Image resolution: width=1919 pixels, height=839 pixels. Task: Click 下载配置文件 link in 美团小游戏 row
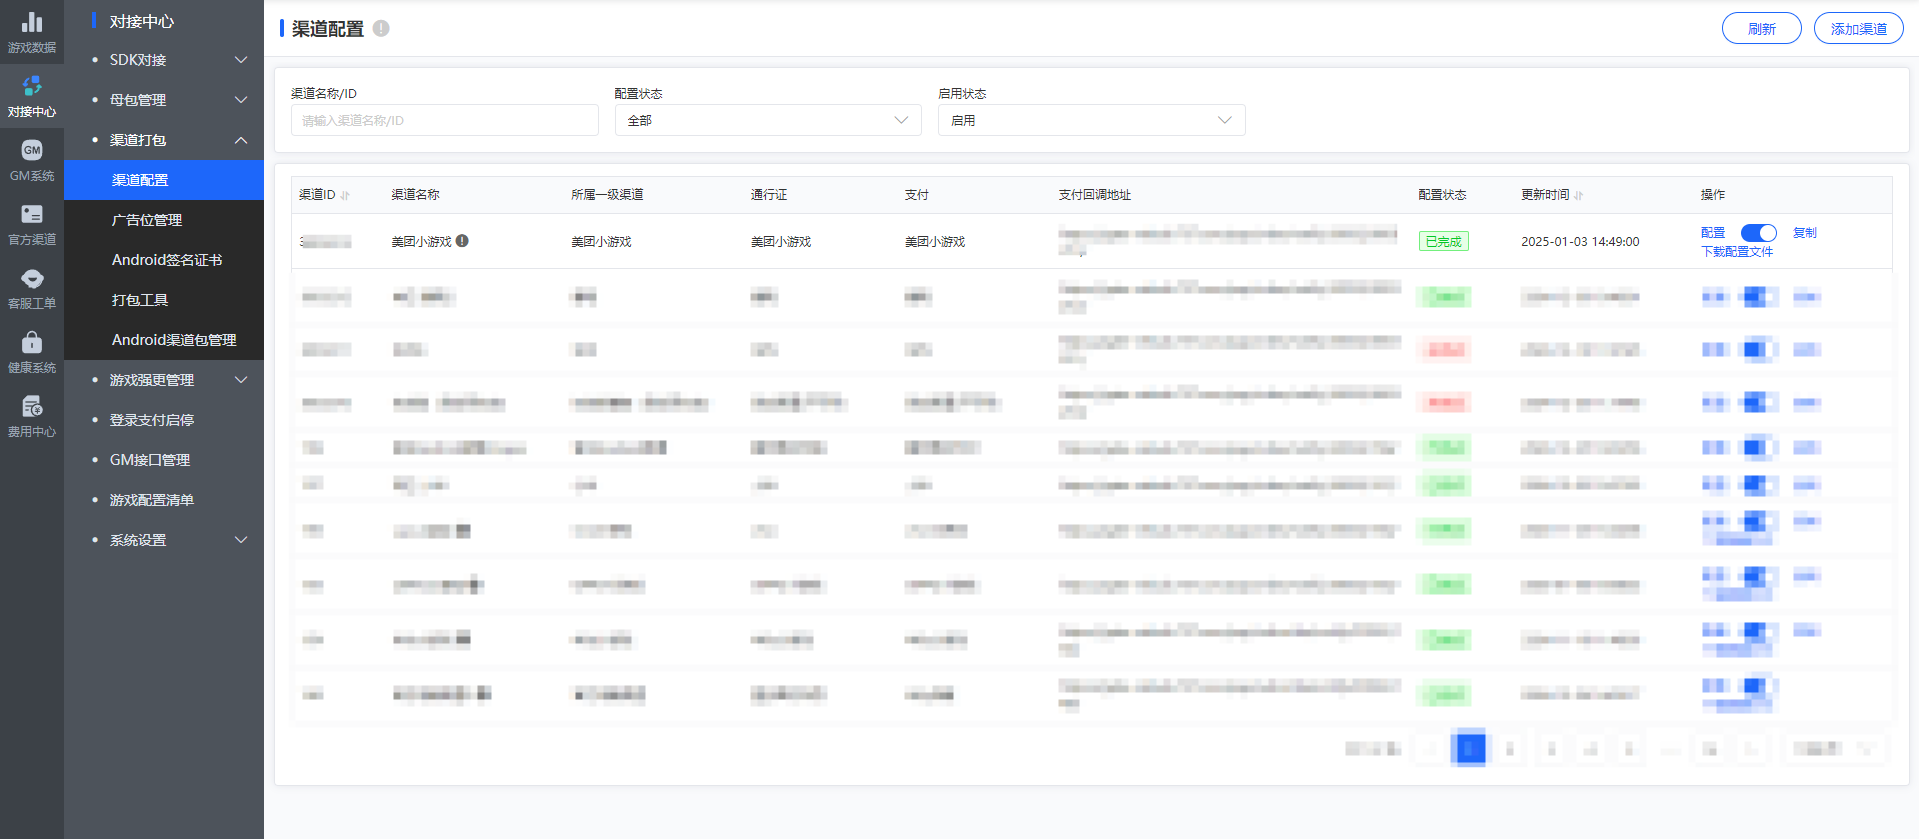pos(1737,252)
